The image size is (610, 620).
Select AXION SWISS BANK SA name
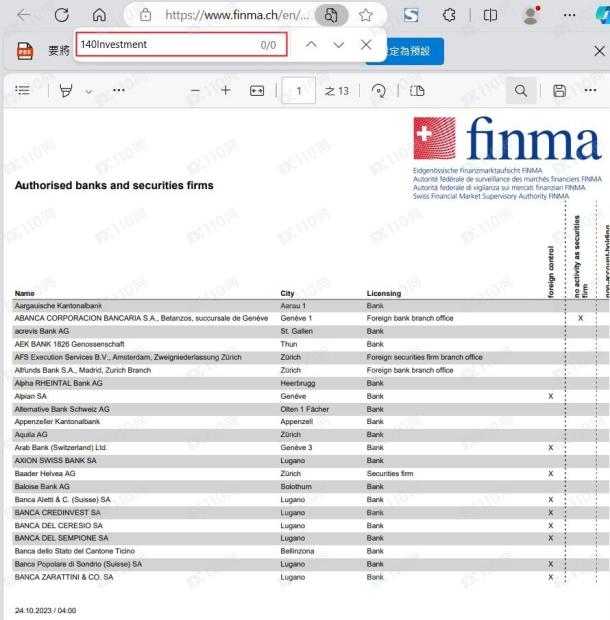(55, 461)
